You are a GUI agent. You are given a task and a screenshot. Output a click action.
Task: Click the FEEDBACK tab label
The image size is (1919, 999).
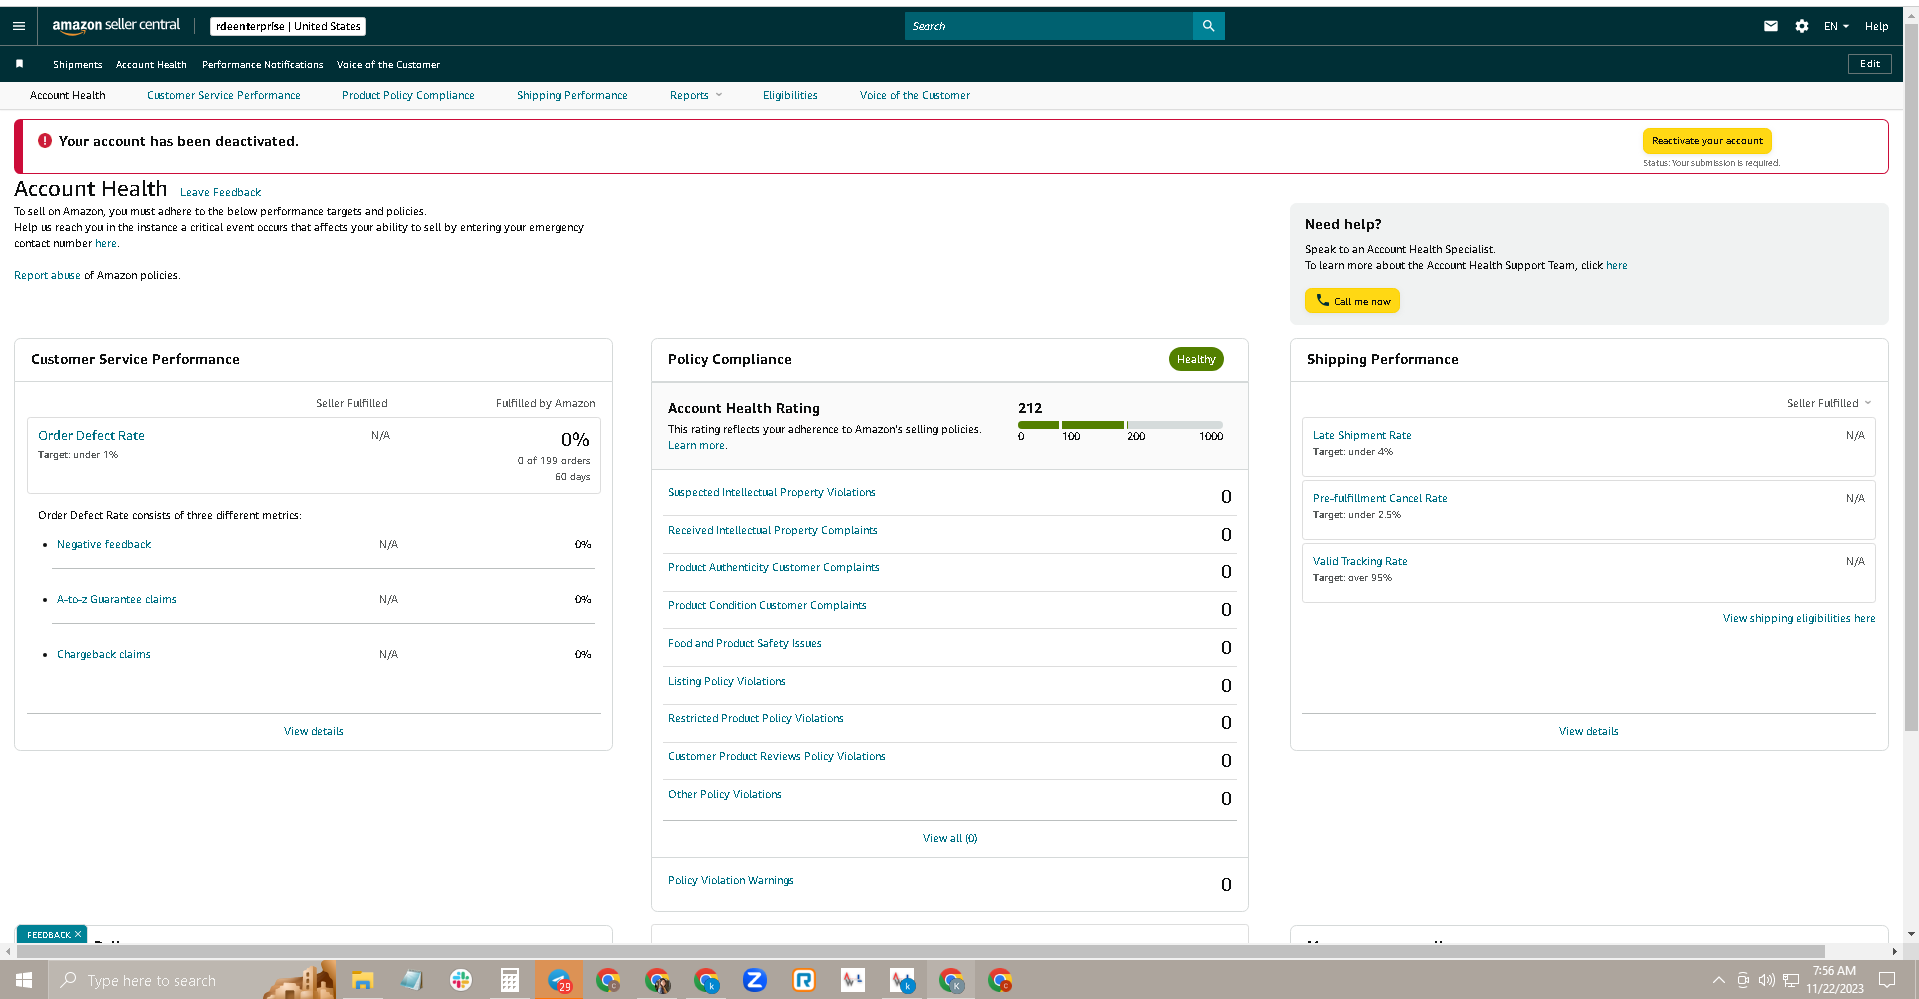click(49, 935)
